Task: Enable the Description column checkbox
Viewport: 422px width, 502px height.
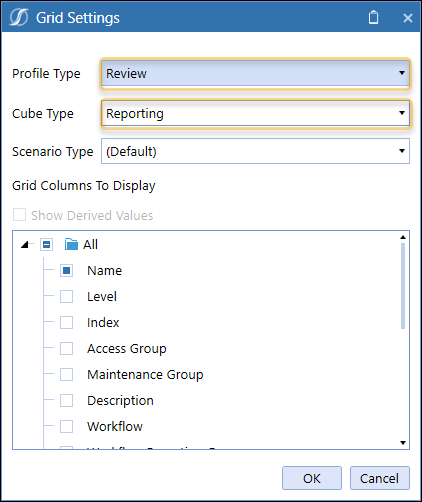Action: pos(66,401)
